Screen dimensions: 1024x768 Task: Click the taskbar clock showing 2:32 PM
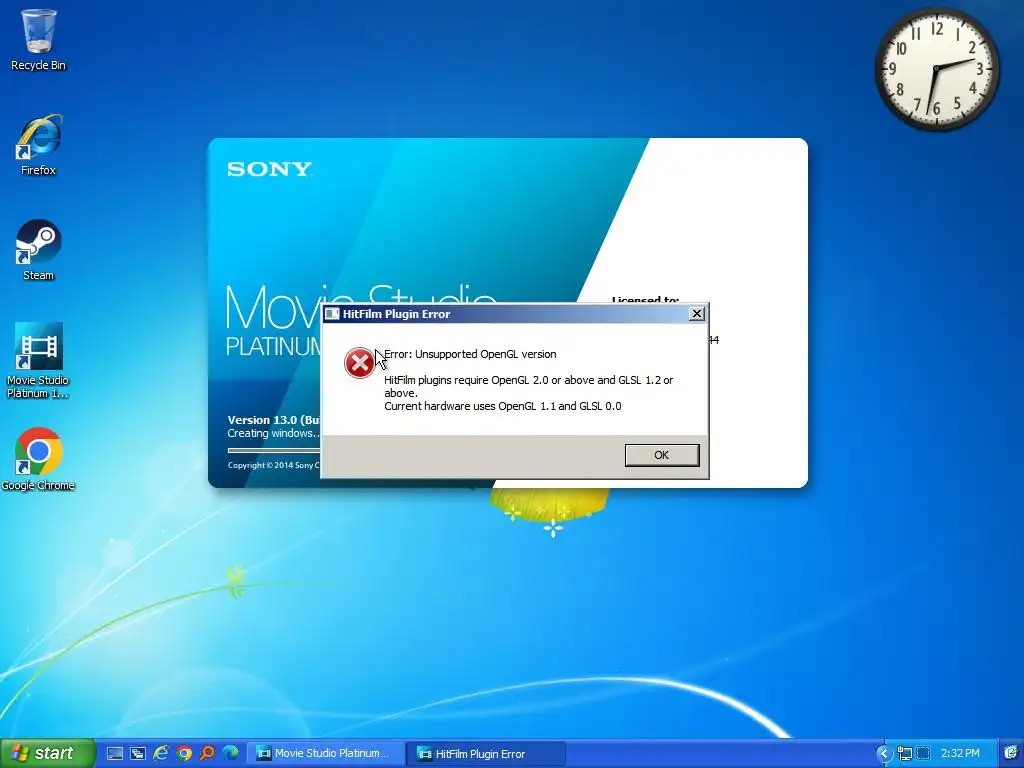pos(960,754)
